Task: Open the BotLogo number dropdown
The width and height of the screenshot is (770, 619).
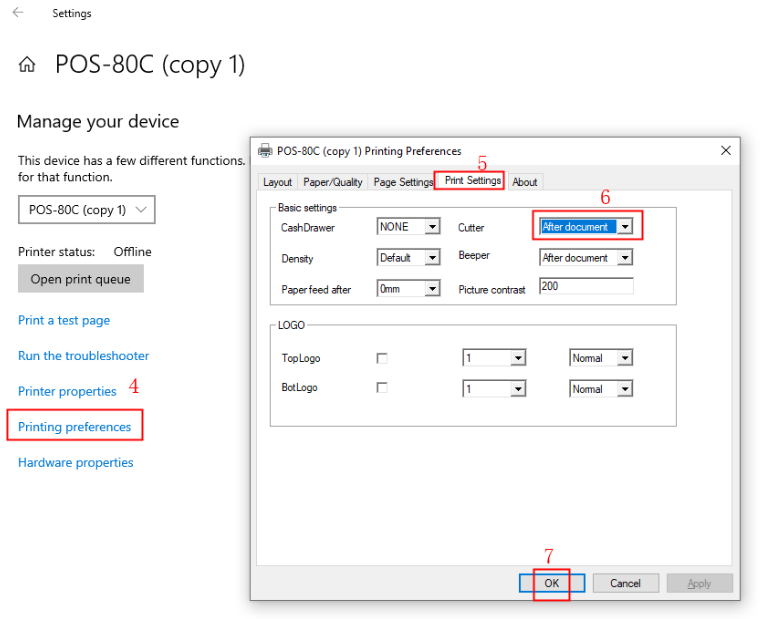Action: [494, 389]
